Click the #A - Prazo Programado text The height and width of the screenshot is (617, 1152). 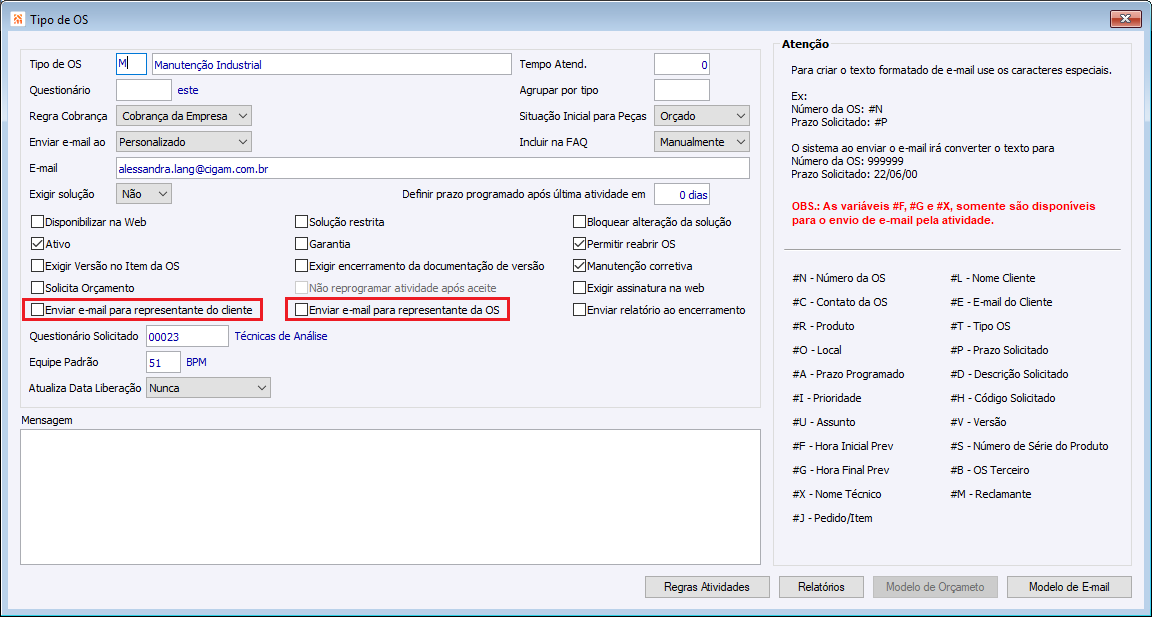click(848, 374)
